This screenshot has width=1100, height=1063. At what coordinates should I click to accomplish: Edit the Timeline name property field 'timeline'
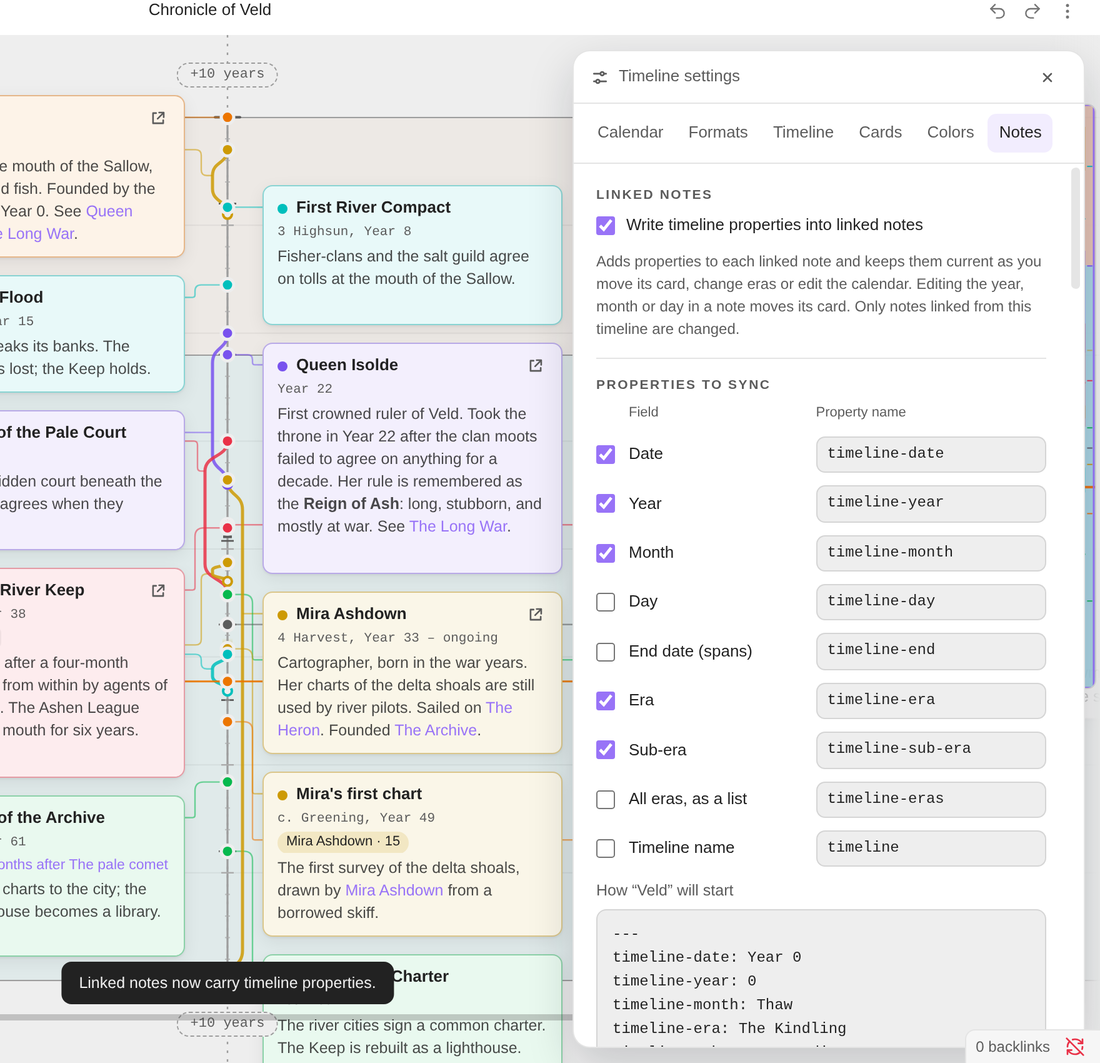pos(930,848)
